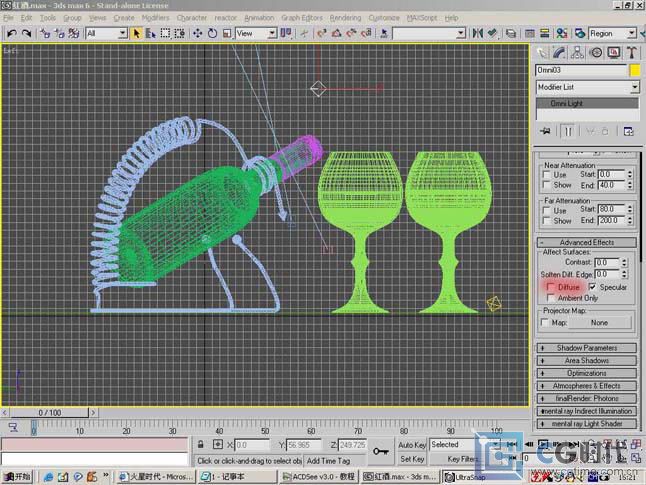Enable Far Attenuation Show checkbox
This screenshot has width=646, height=485.
[547, 221]
